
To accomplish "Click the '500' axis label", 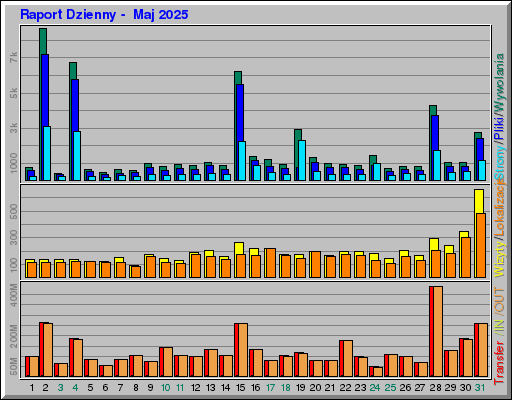I will [x=14, y=211].
